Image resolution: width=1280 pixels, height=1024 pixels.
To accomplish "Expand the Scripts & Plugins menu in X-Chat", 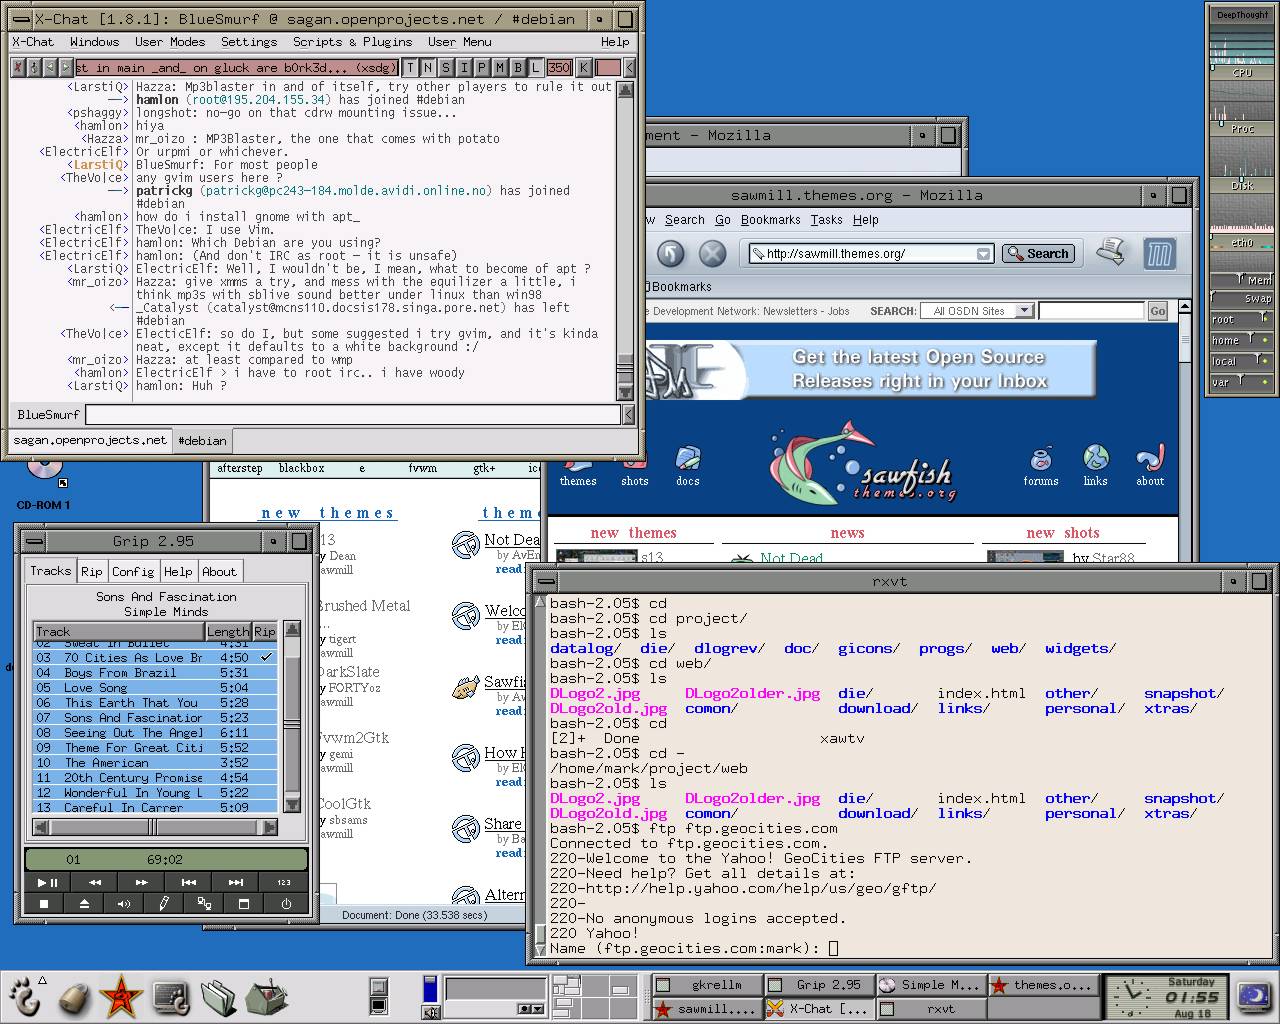I will point(352,42).
